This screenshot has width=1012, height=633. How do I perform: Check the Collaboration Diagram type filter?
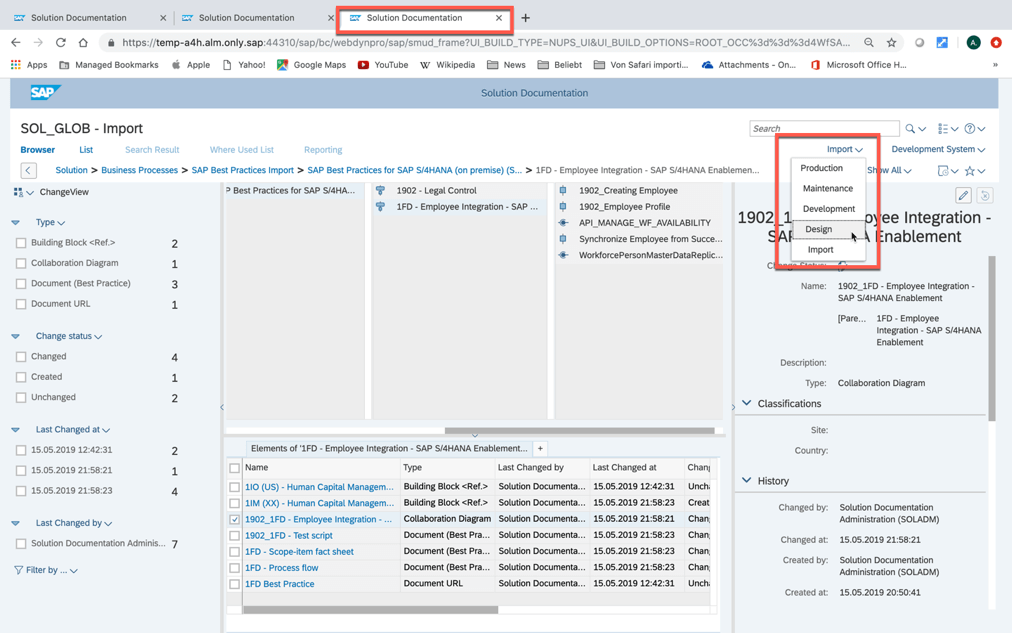coord(21,263)
